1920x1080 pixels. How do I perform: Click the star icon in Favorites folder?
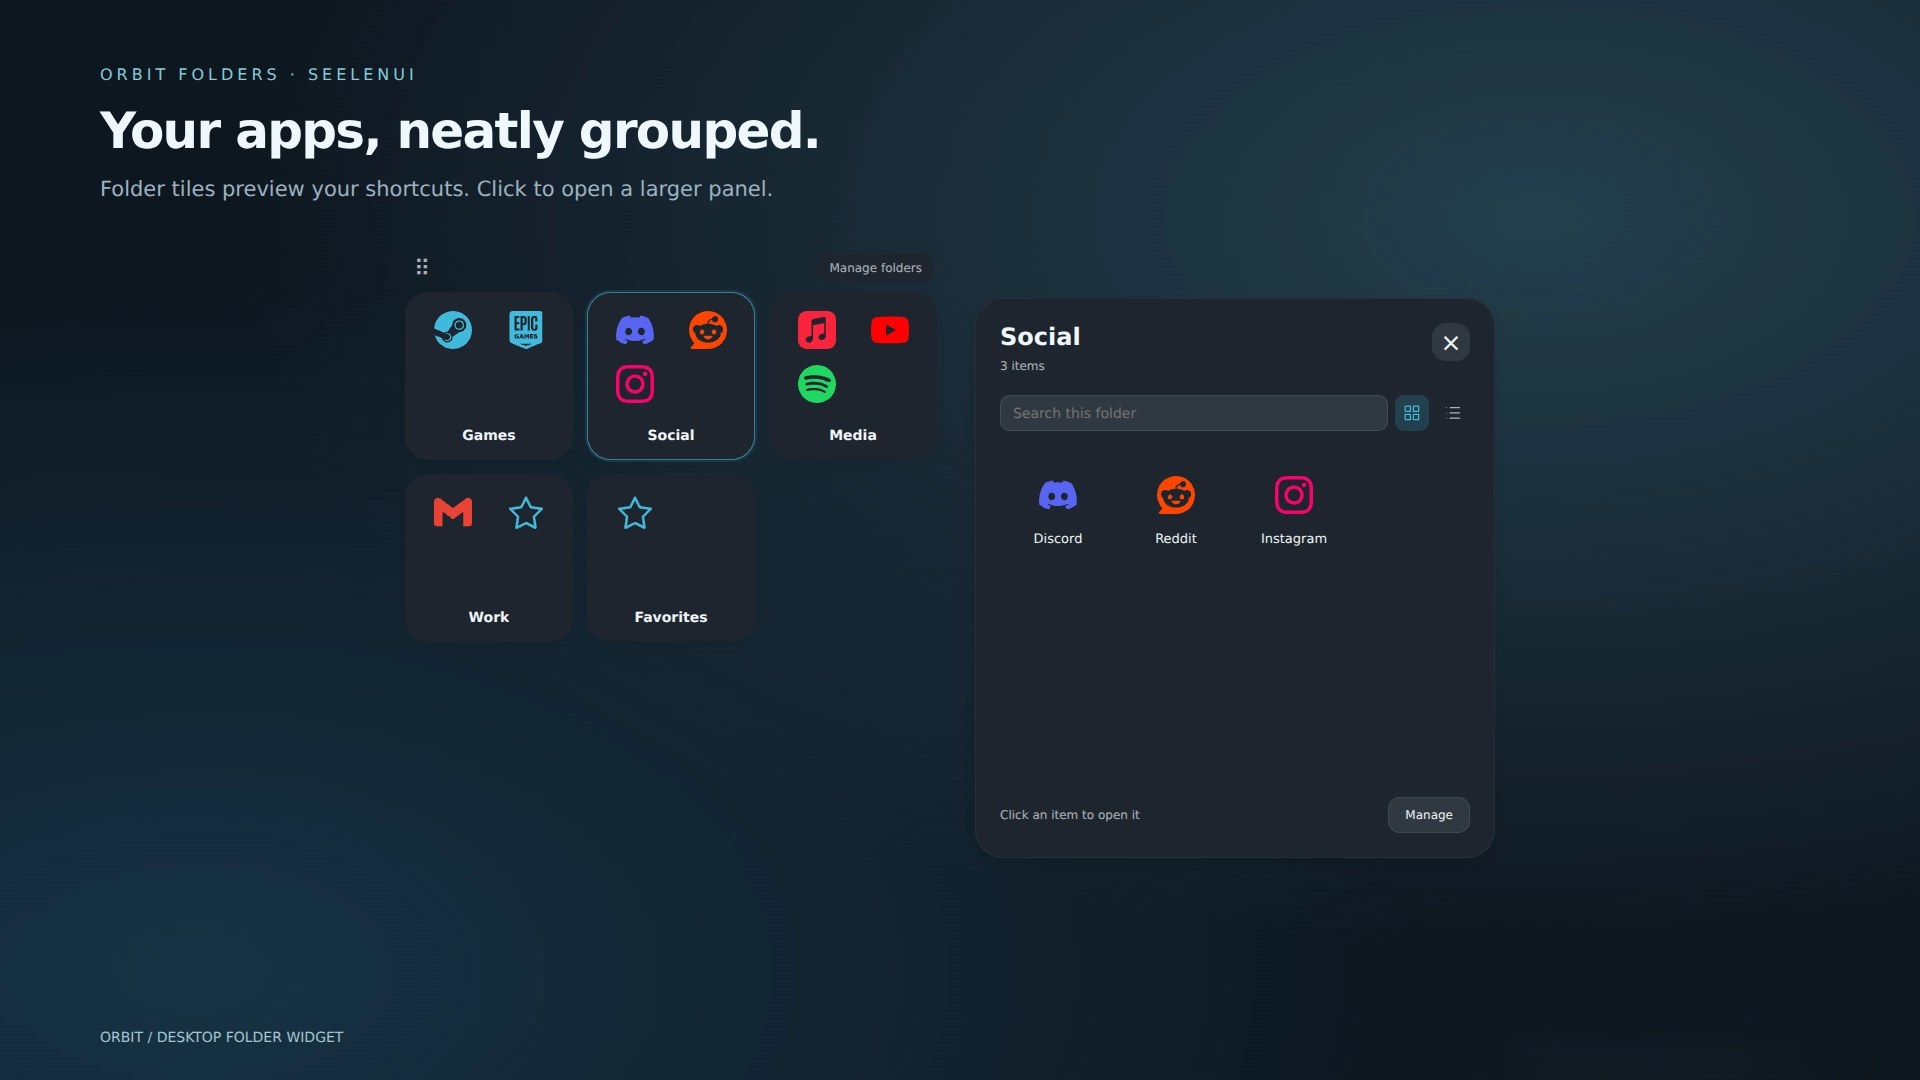(635, 512)
